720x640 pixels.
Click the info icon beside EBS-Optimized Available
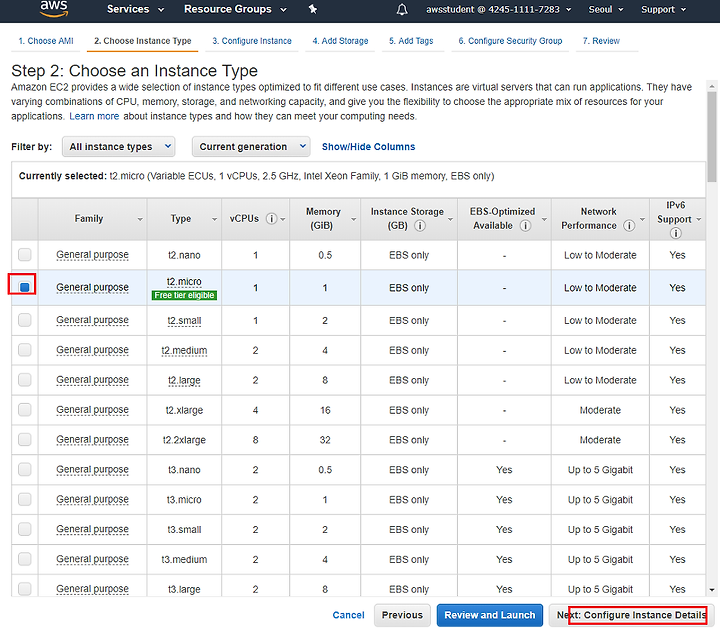tap(525, 226)
